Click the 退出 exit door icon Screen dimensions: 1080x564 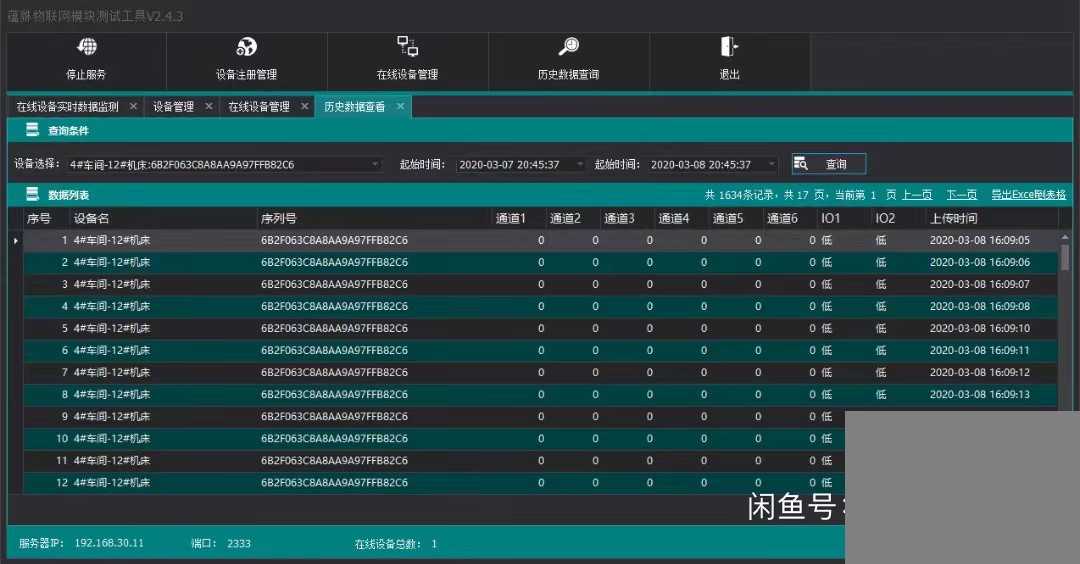[729, 47]
